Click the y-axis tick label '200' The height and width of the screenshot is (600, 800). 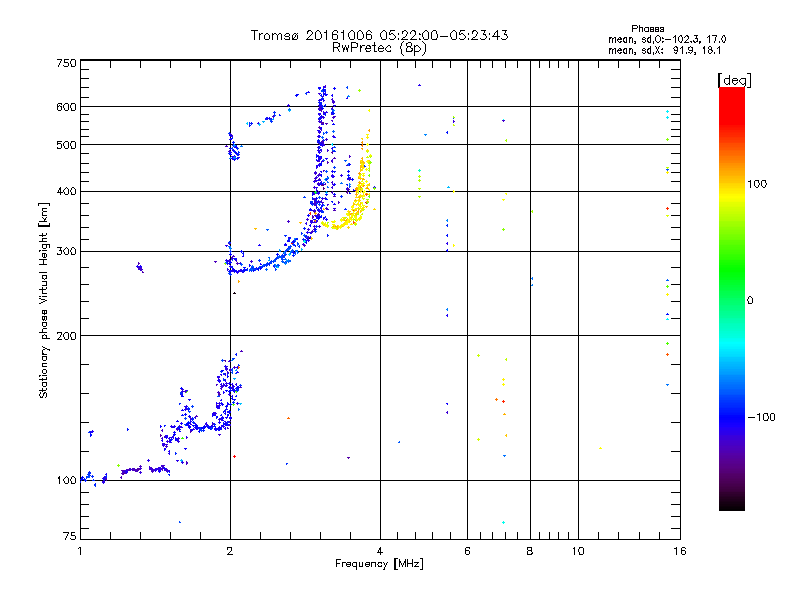tap(66, 336)
